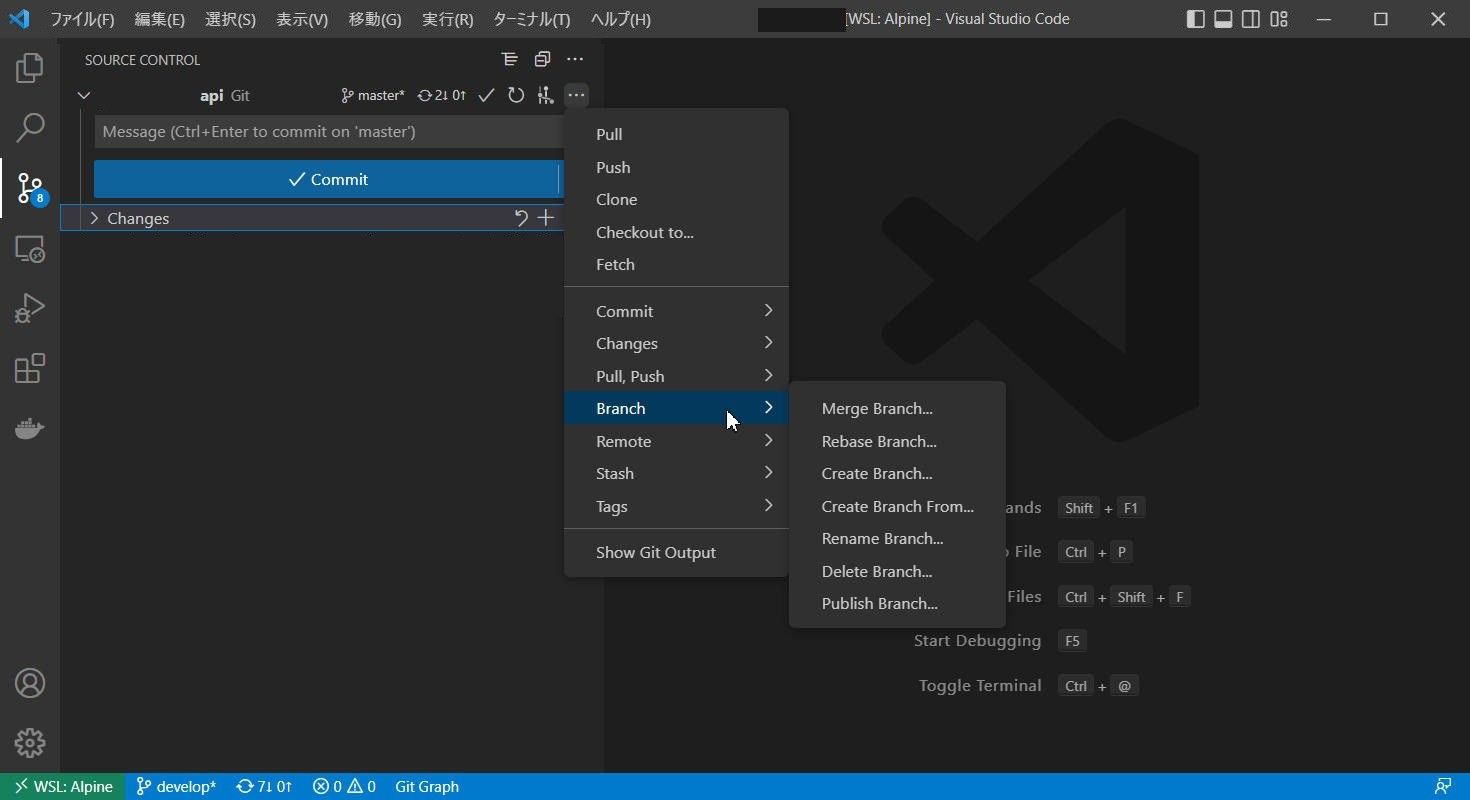Choose Fetch in the Git menu
The width and height of the screenshot is (1470, 800).
[x=615, y=264]
